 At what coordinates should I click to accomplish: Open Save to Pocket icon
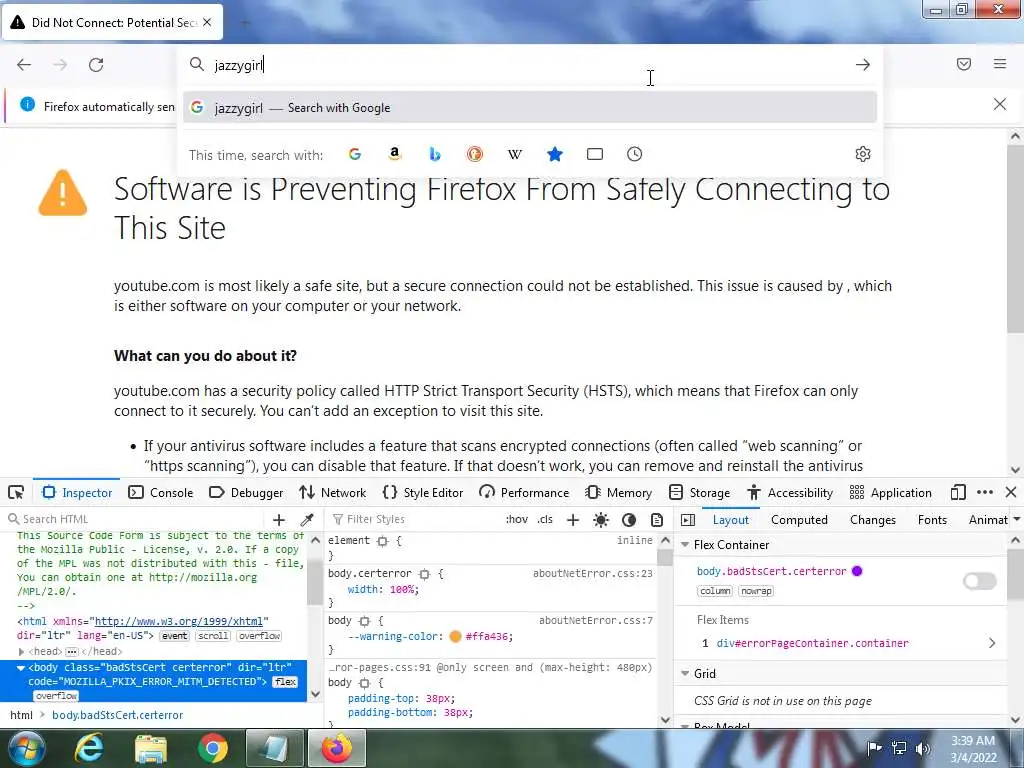(x=964, y=64)
